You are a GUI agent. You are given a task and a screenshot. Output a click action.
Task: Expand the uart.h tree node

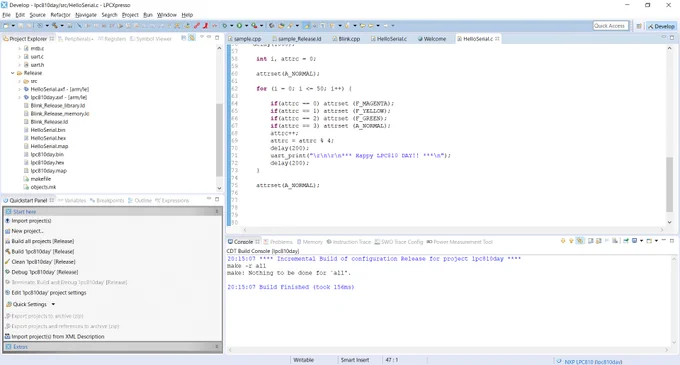[20, 65]
